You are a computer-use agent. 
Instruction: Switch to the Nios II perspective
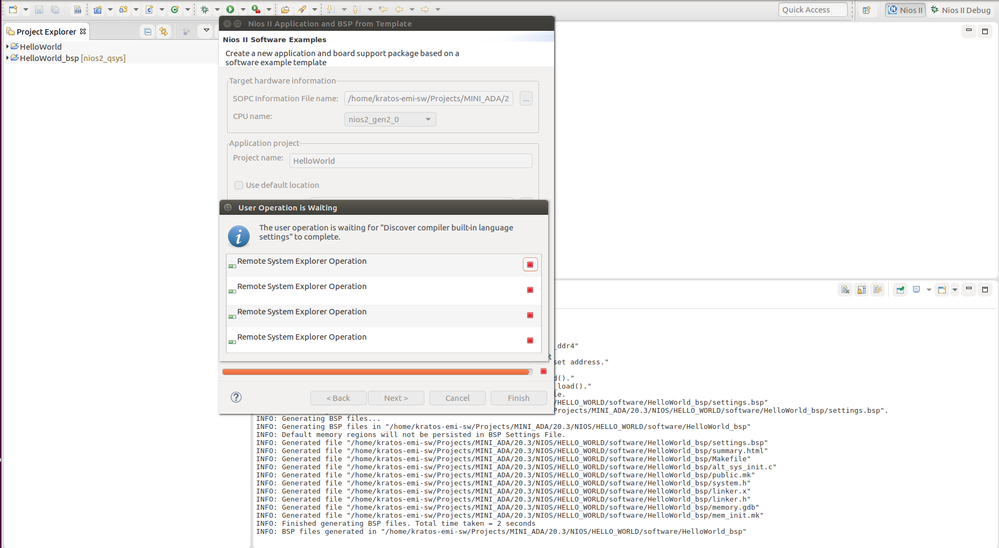905,10
